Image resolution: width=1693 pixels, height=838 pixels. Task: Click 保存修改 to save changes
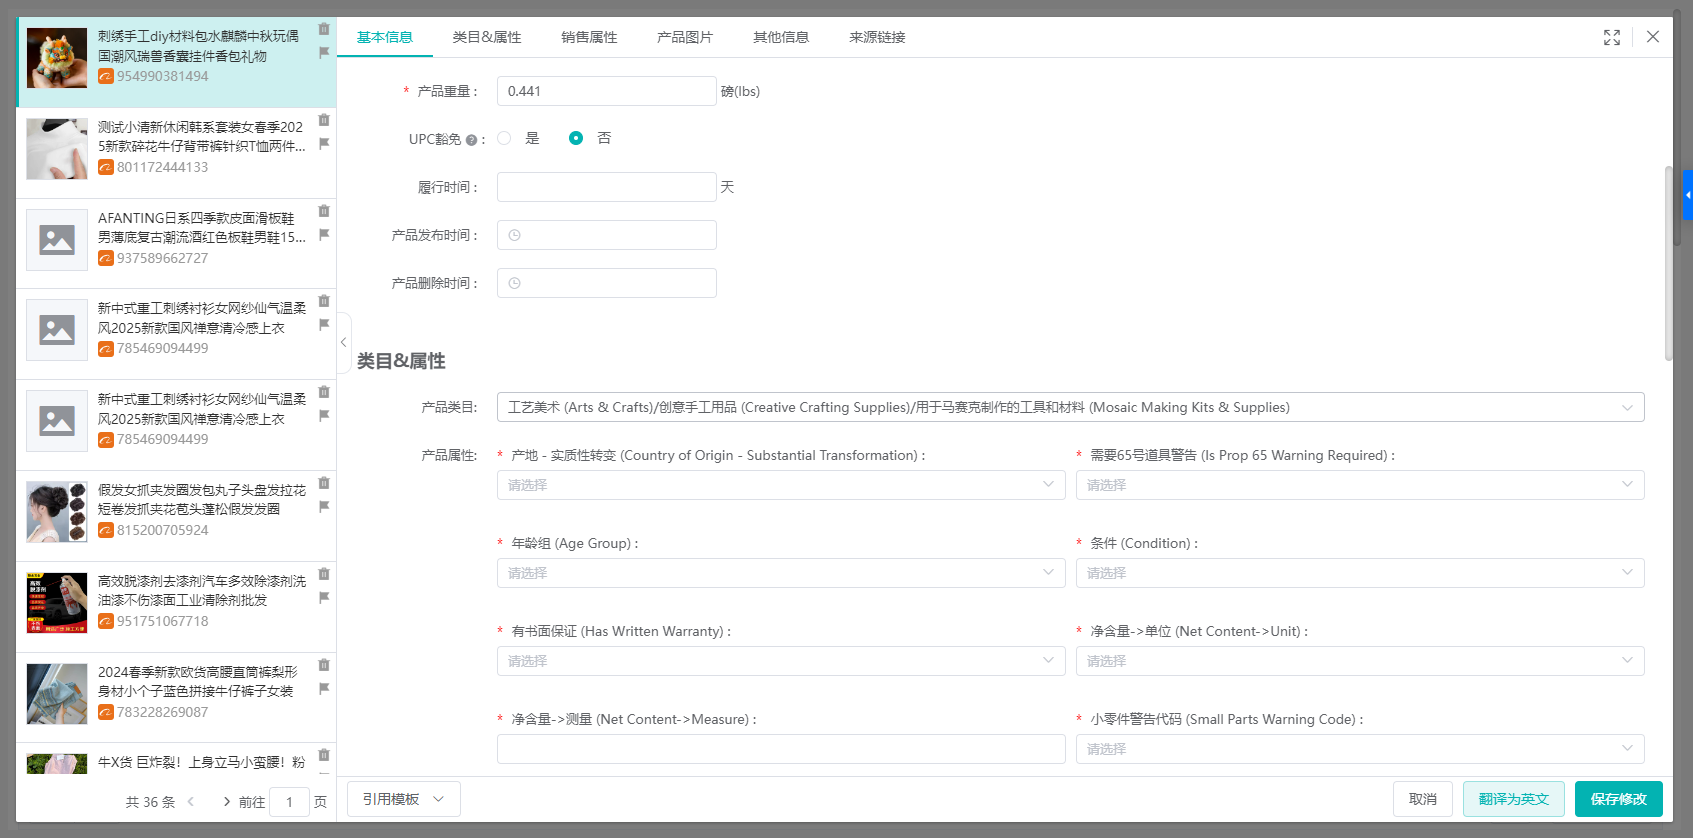pos(1618,799)
